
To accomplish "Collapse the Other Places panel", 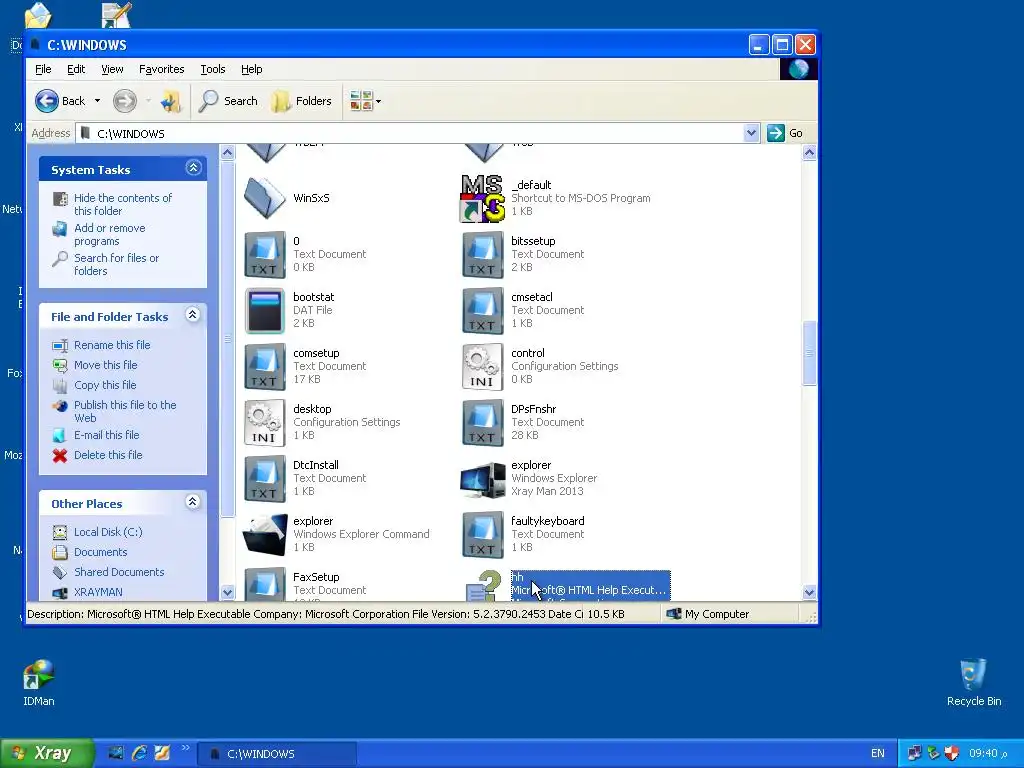I will coord(193,502).
